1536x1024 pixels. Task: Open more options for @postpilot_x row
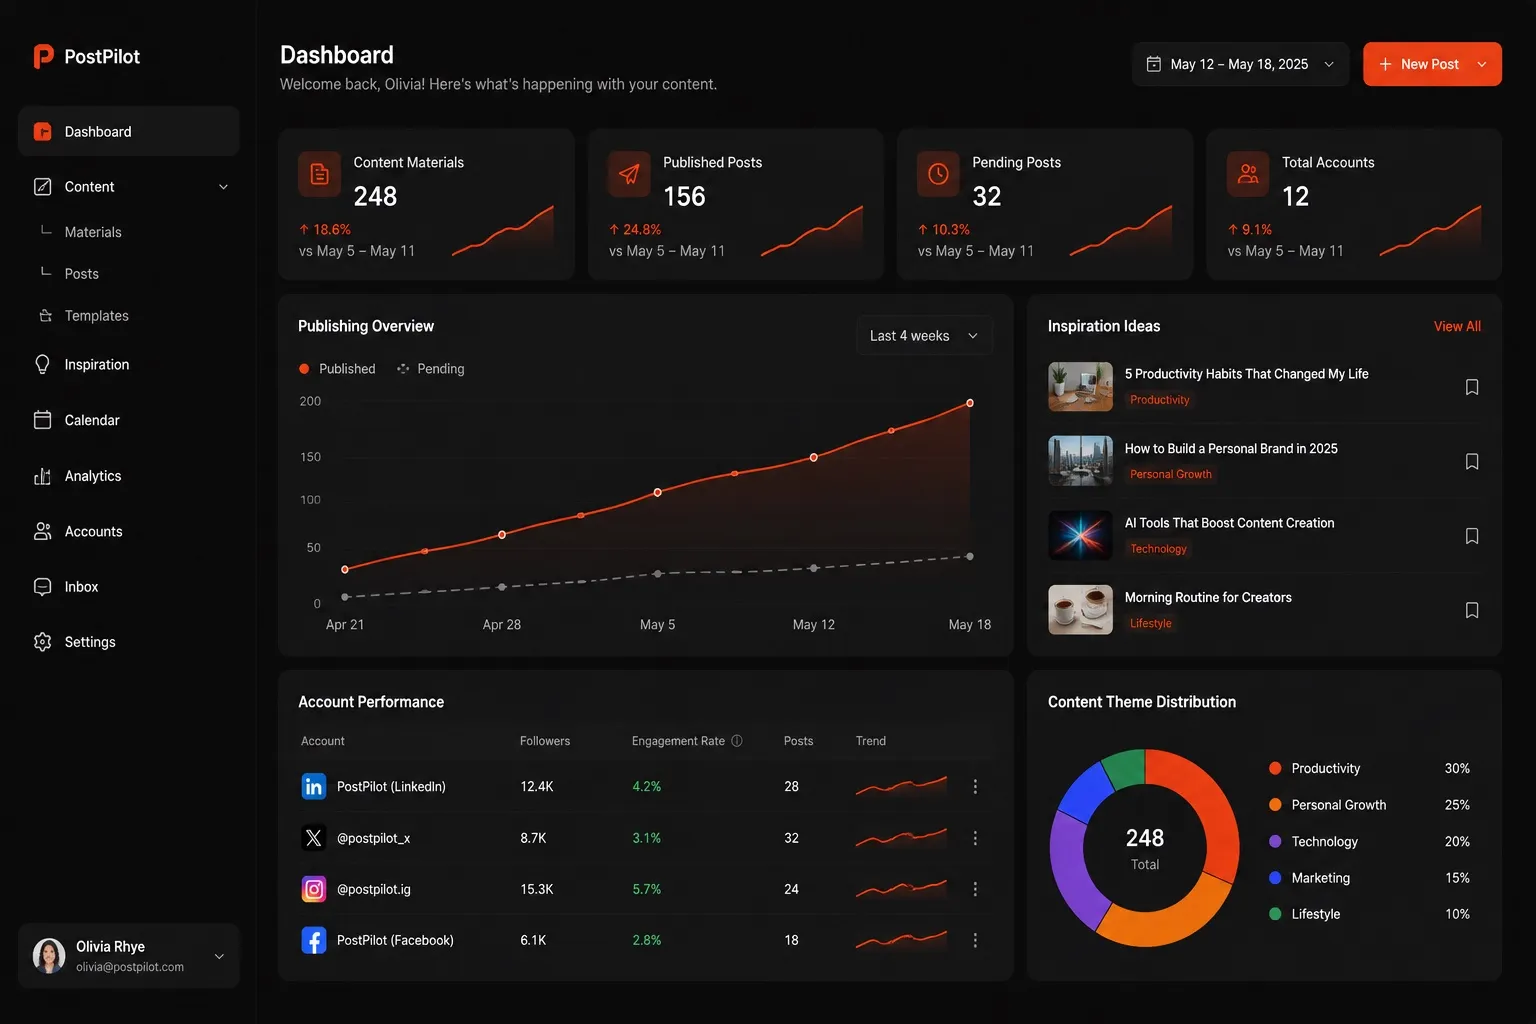coord(975,838)
